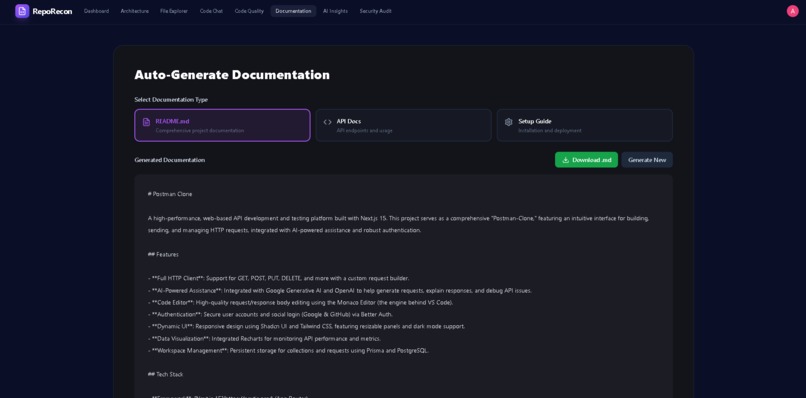Choose the API Docs documentation type
The height and width of the screenshot is (398, 806).
[404, 125]
